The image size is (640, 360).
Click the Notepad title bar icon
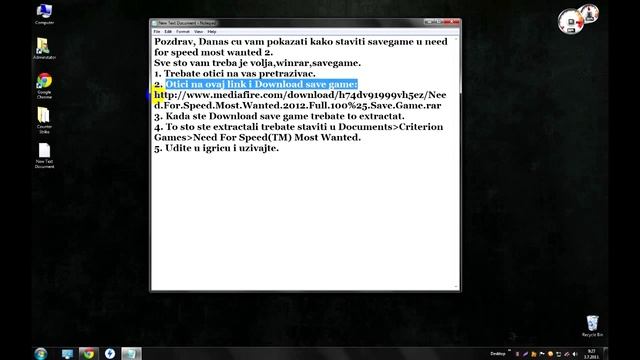click(154, 23)
